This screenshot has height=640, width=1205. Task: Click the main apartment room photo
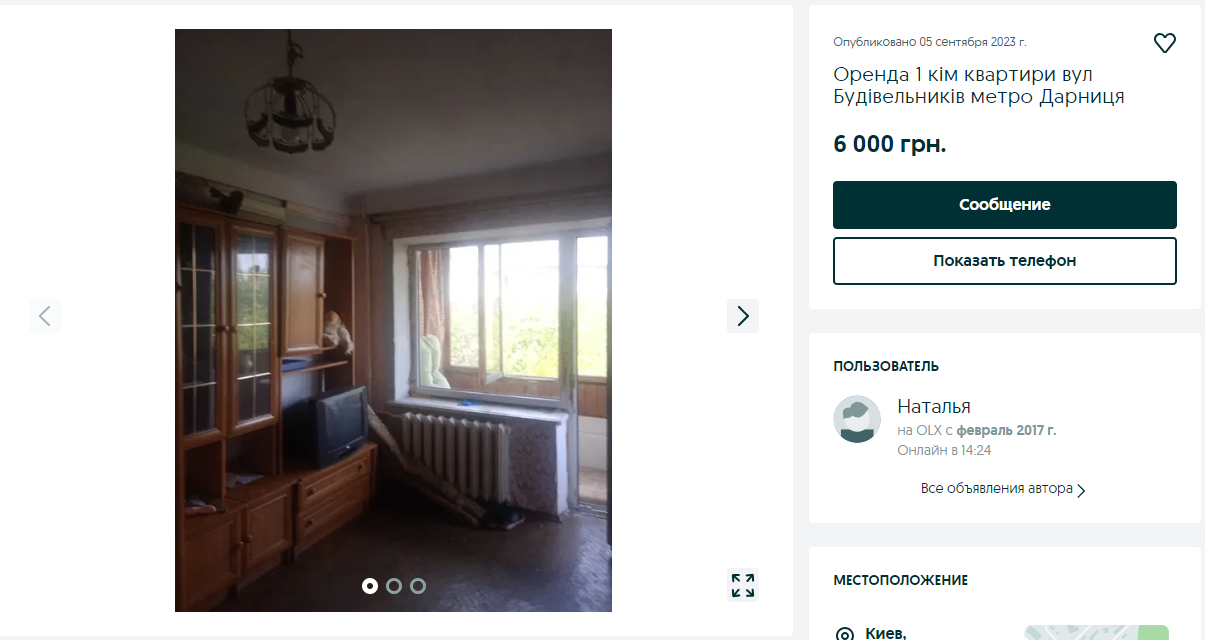coord(393,320)
